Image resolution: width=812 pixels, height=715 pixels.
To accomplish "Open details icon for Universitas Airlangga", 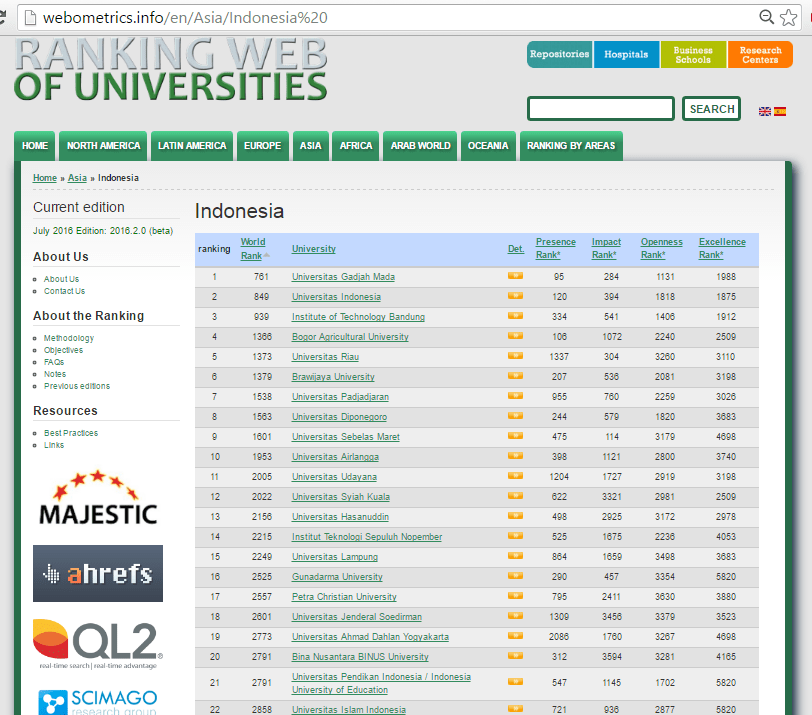I will click(x=515, y=456).
